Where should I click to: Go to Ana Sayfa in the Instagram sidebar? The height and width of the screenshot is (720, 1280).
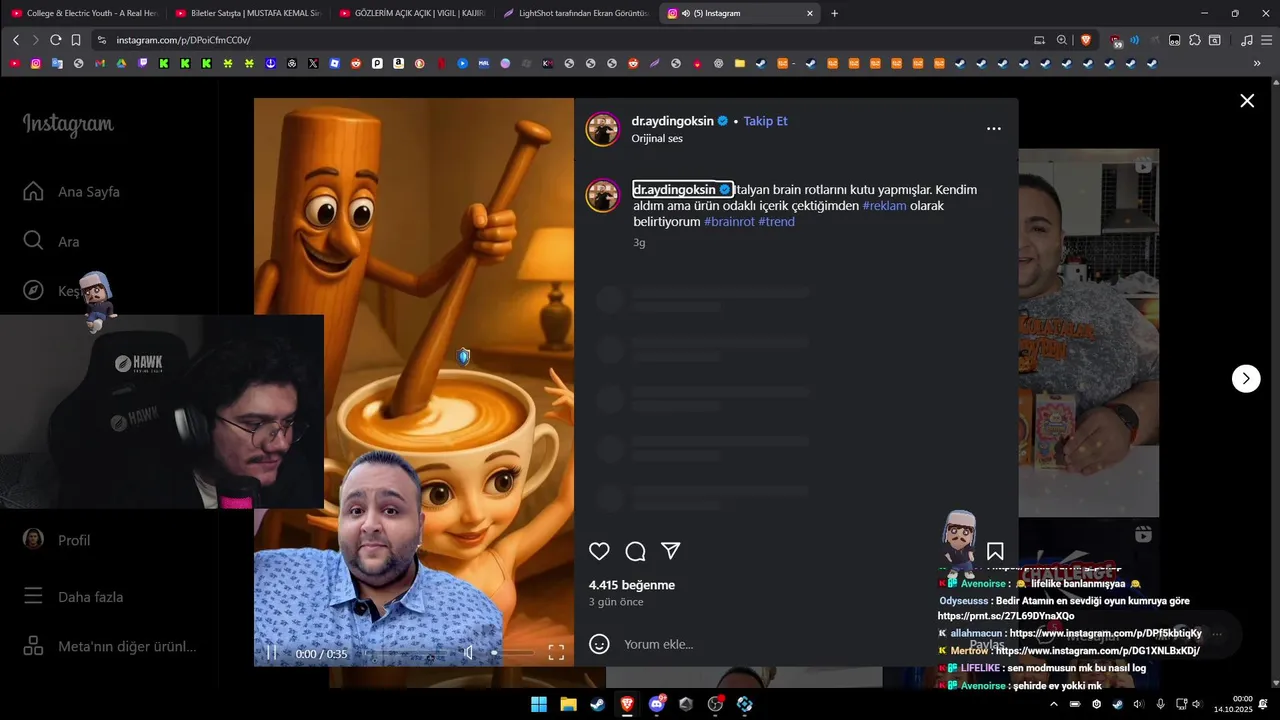point(72,192)
